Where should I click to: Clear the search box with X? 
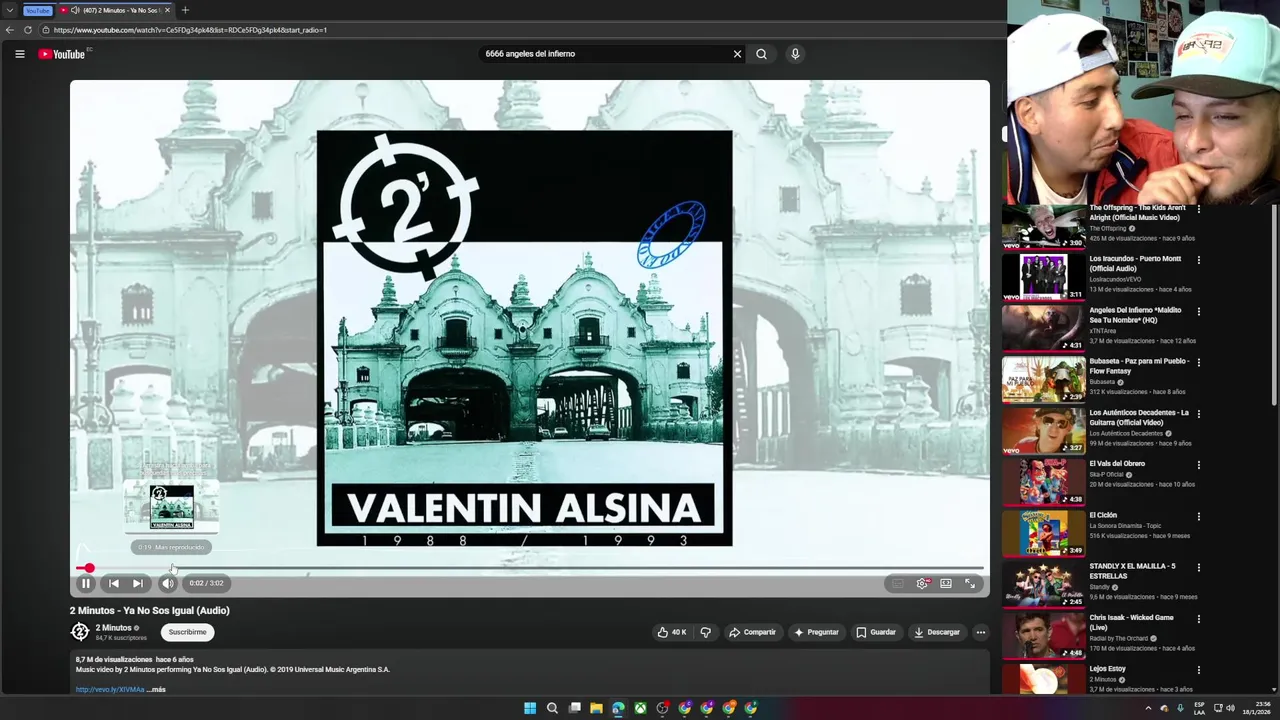(x=737, y=54)
